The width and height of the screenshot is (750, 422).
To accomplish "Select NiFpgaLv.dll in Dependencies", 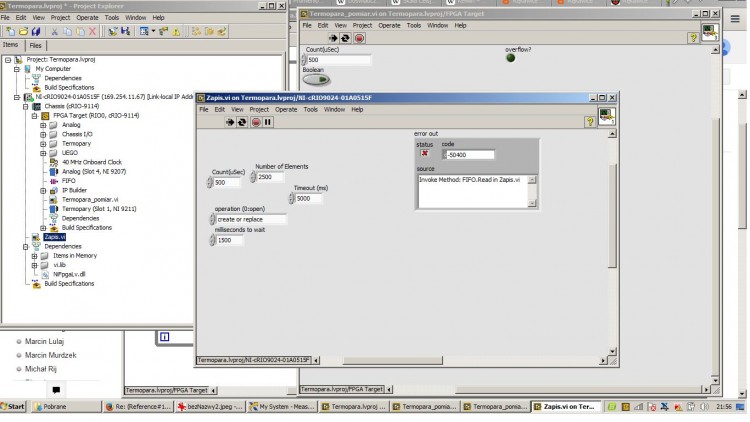I will (x=69, y=274).
